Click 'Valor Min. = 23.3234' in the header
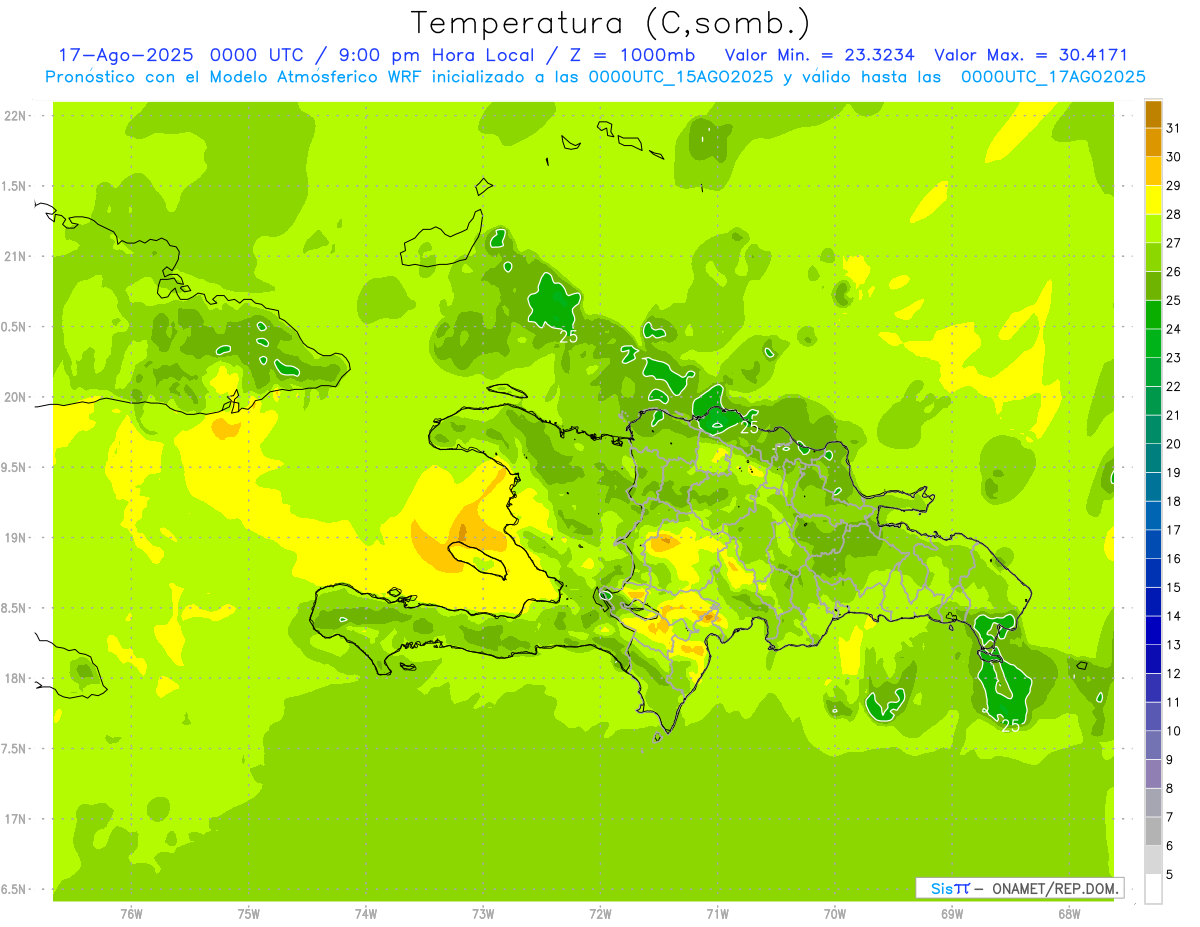The height and width of the screenshot is (927, 1200). coord(820,55)
